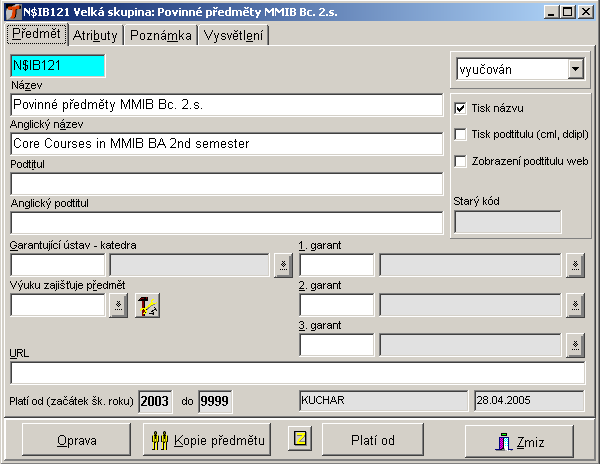The image size is (600, 464).
Task: Open lookup button for 2. garant
Action: pyautogui.click(x=575, y=305)
